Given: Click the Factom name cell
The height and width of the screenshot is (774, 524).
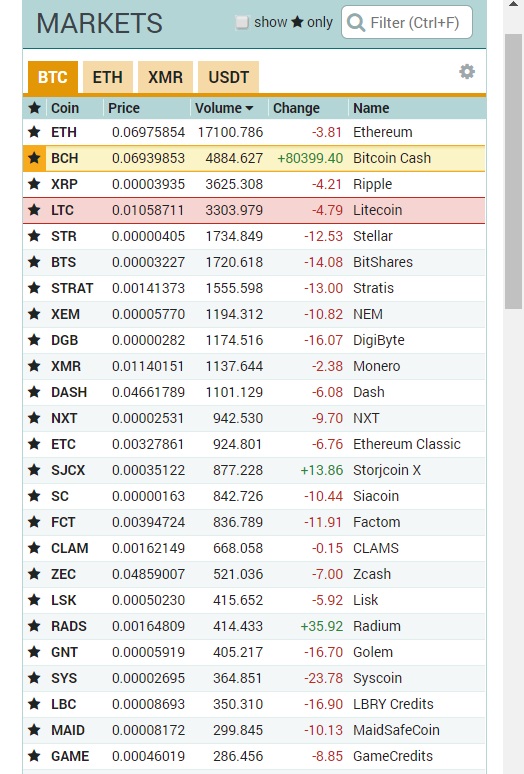Looking at the screenshot, I should pyautogui.click(x=376, y=522).
